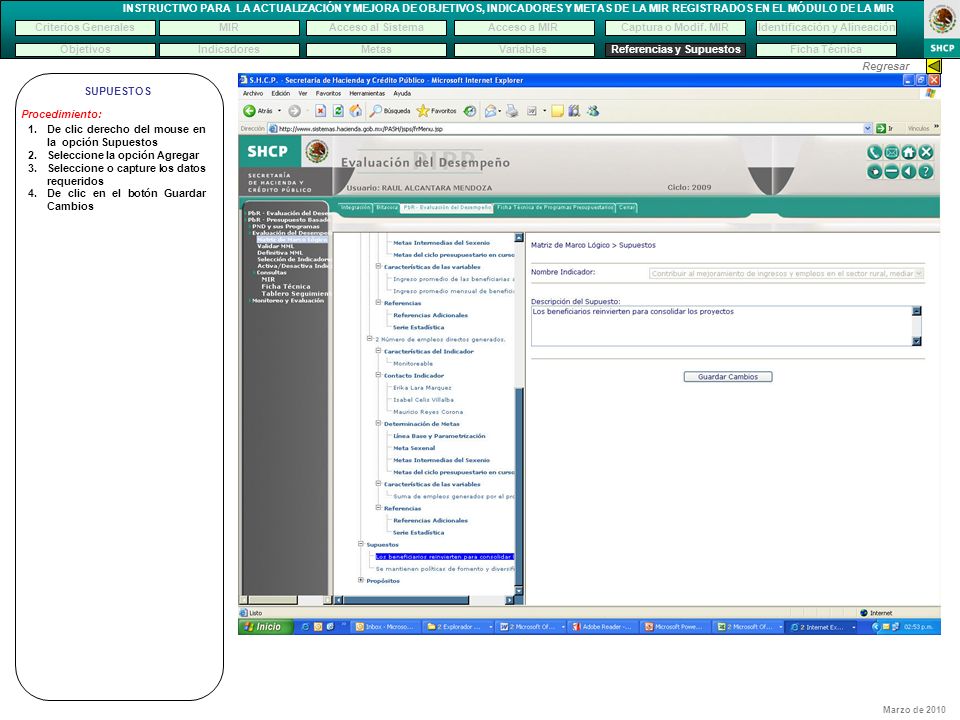This screenshot has height=720, width=960.
Task: Print the page with the printer icon
Action: click(x=512, y=111)
